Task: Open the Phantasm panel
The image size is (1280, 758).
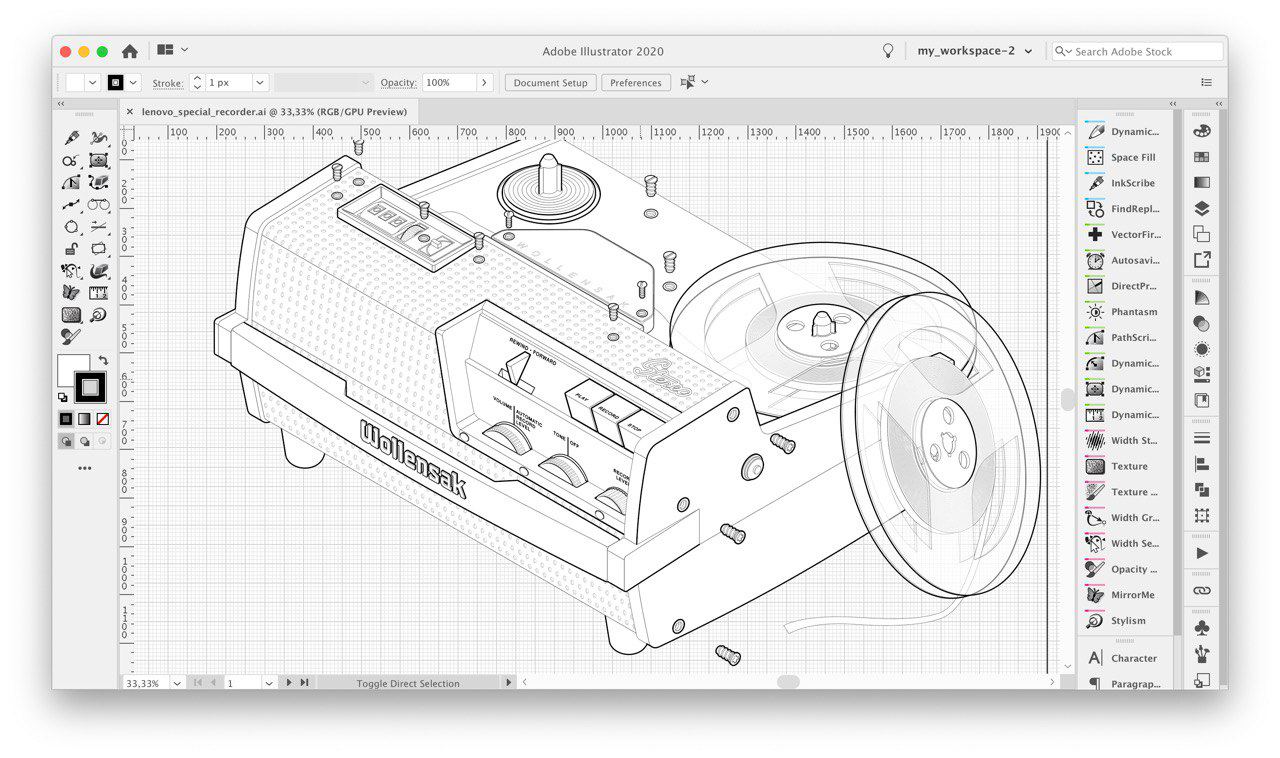Action: [1121, 312]
